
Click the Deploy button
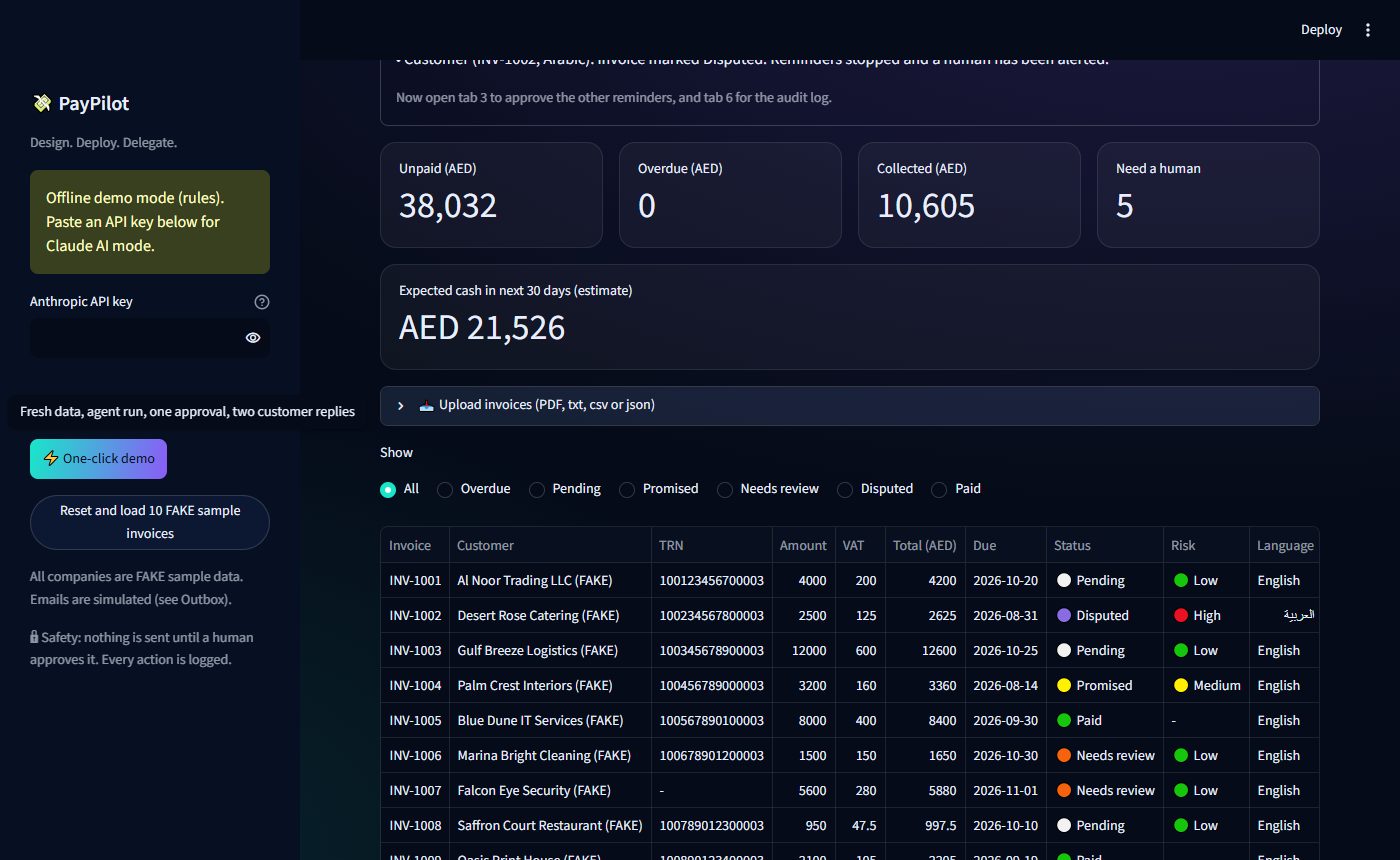tap(1321, 30)
